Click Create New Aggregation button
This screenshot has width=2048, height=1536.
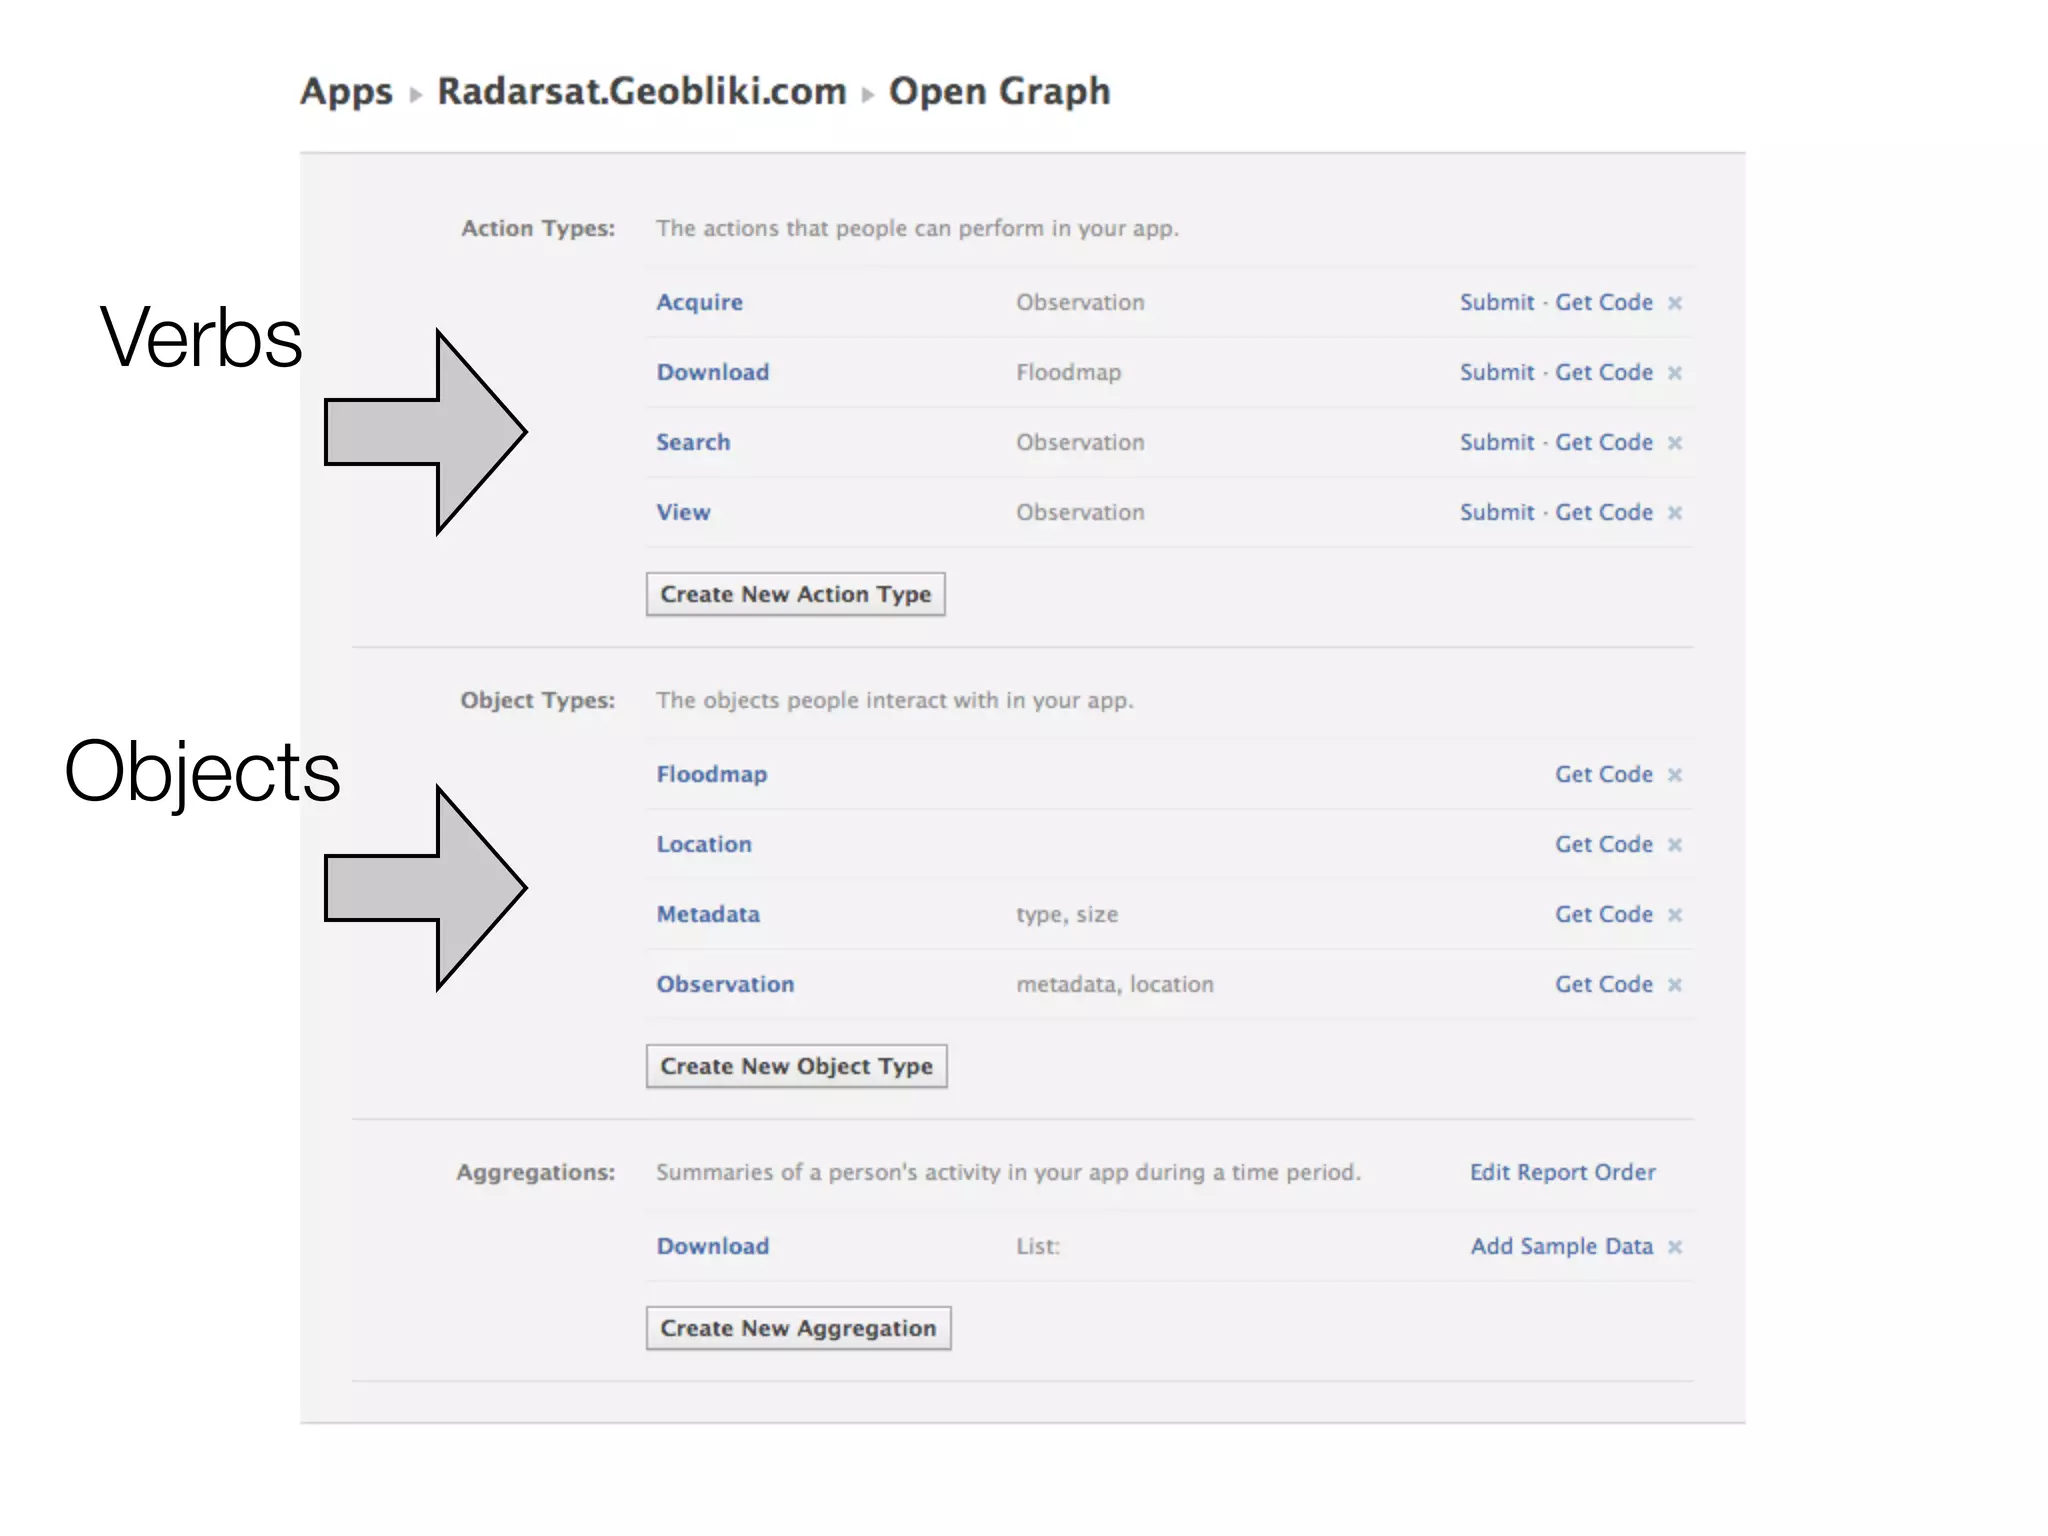798,1328
